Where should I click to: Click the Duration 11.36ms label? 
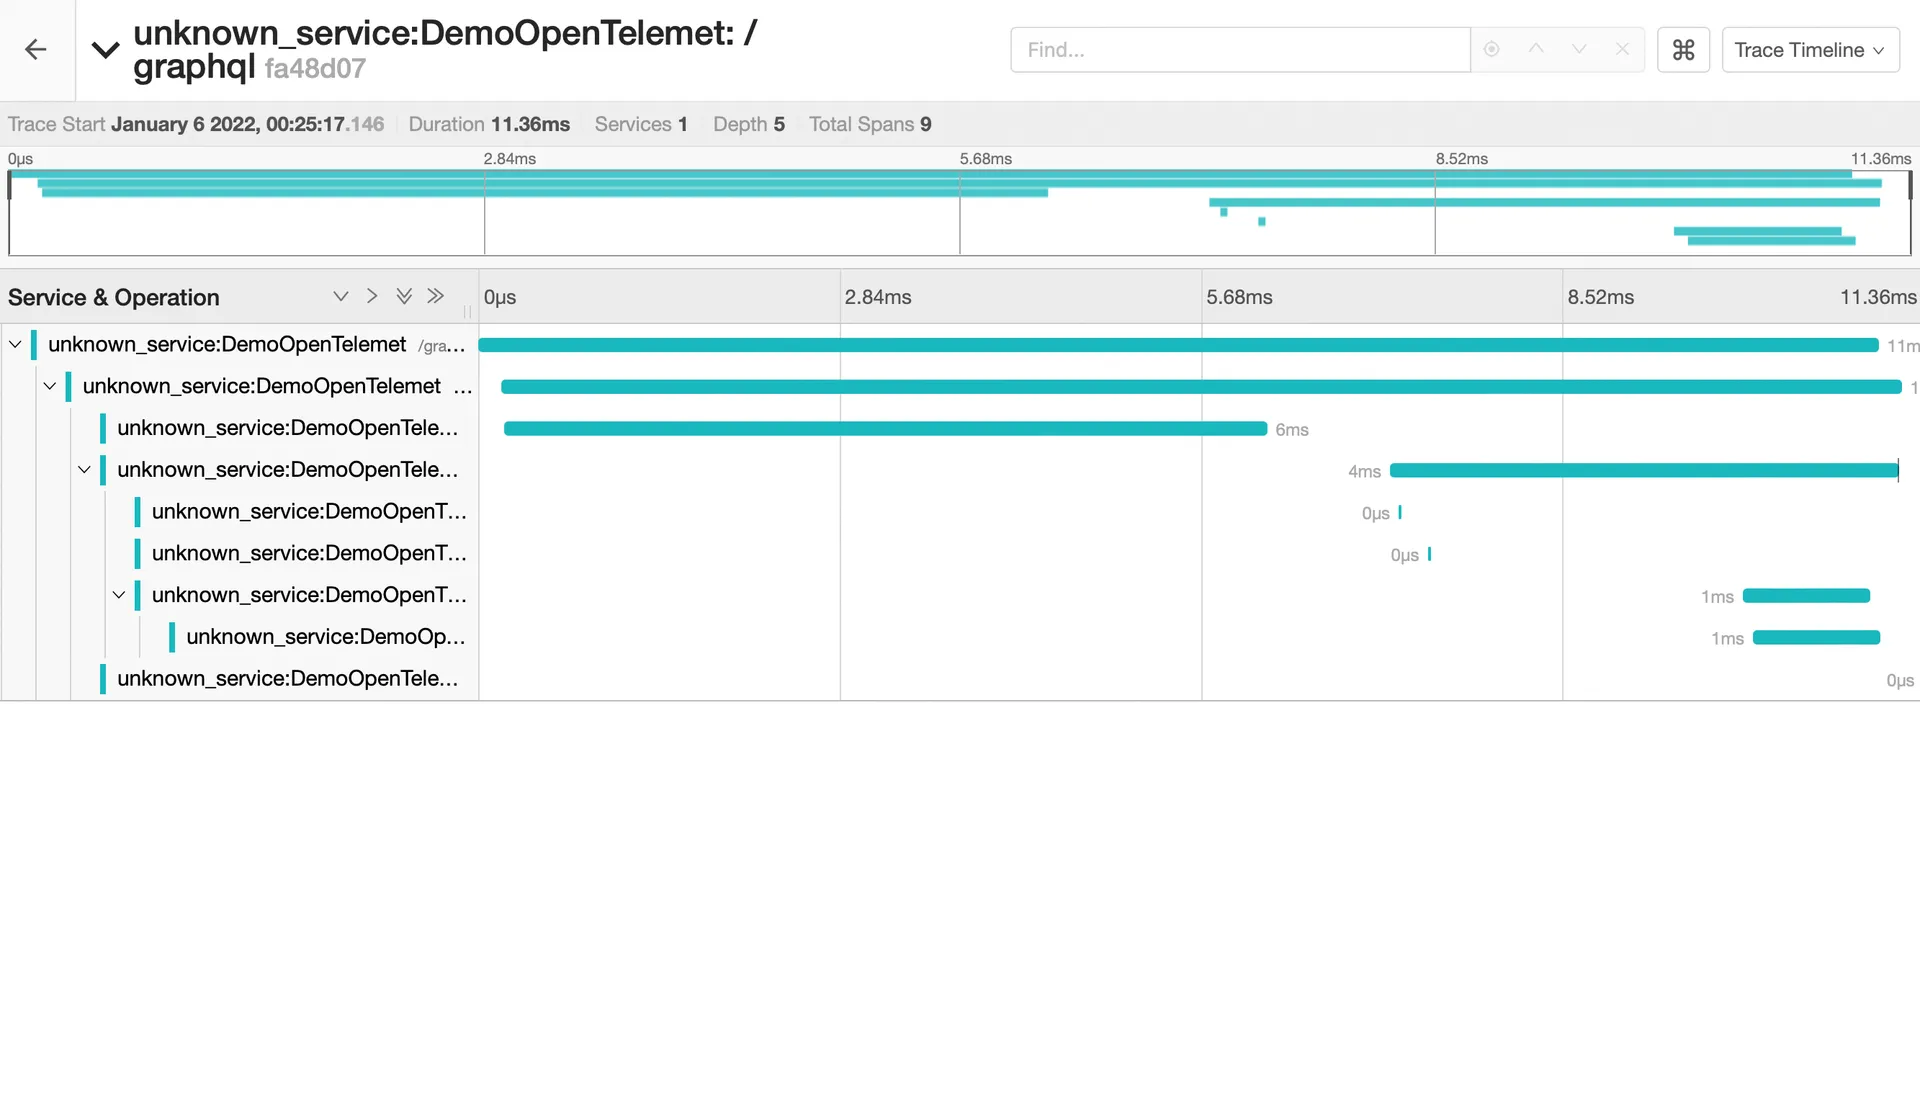pos(489,124)
